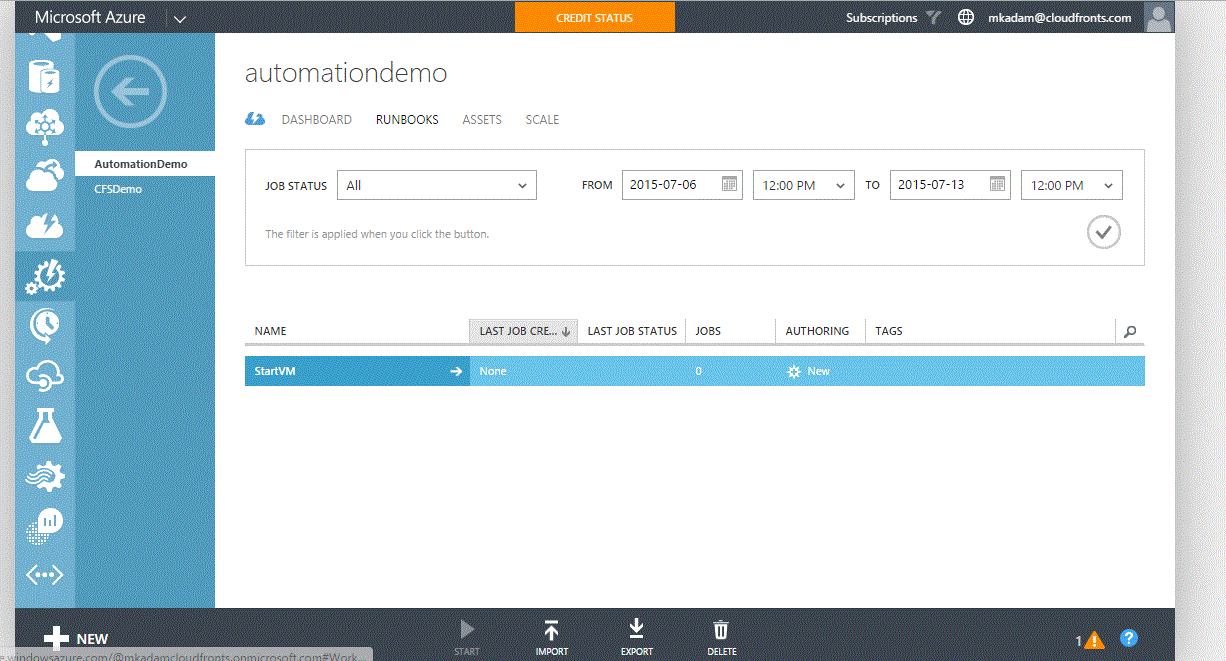
Task: Open the Machine Learning flask sidebar icon
Action: [44, 426]
